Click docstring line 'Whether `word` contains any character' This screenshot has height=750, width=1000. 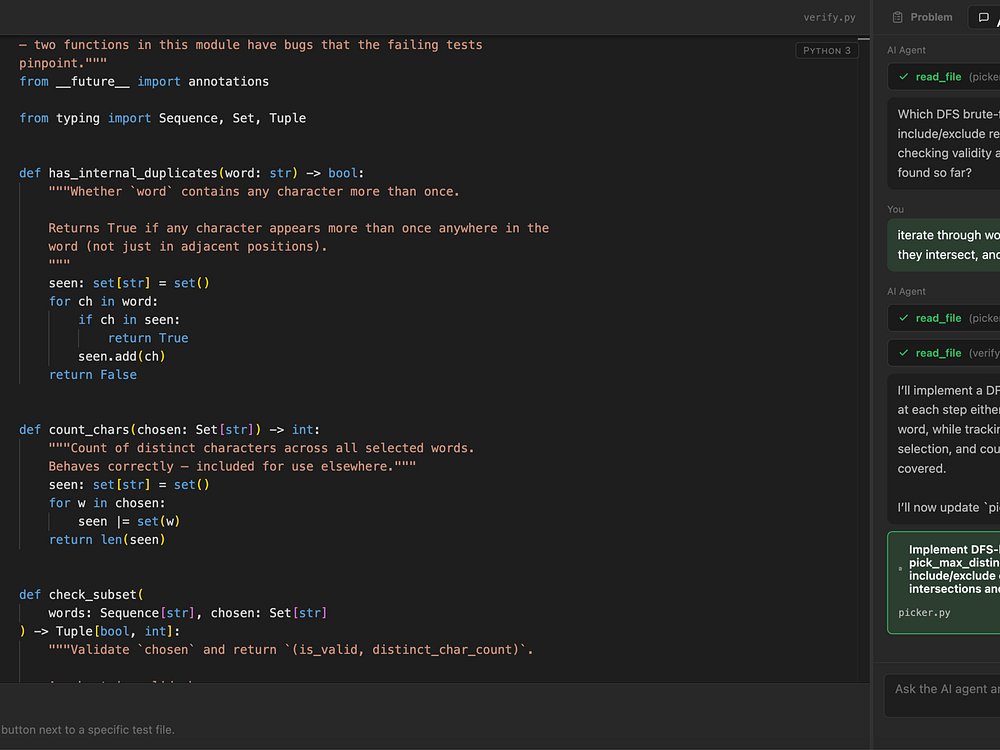coord(254,191)
